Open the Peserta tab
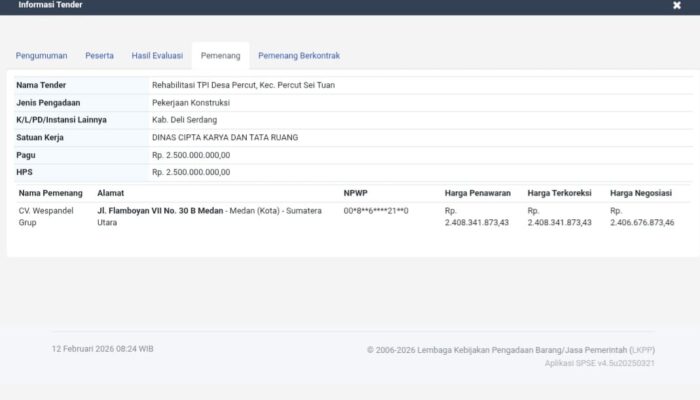This screenshot has height=400, width=700. (x=99, y=56)
